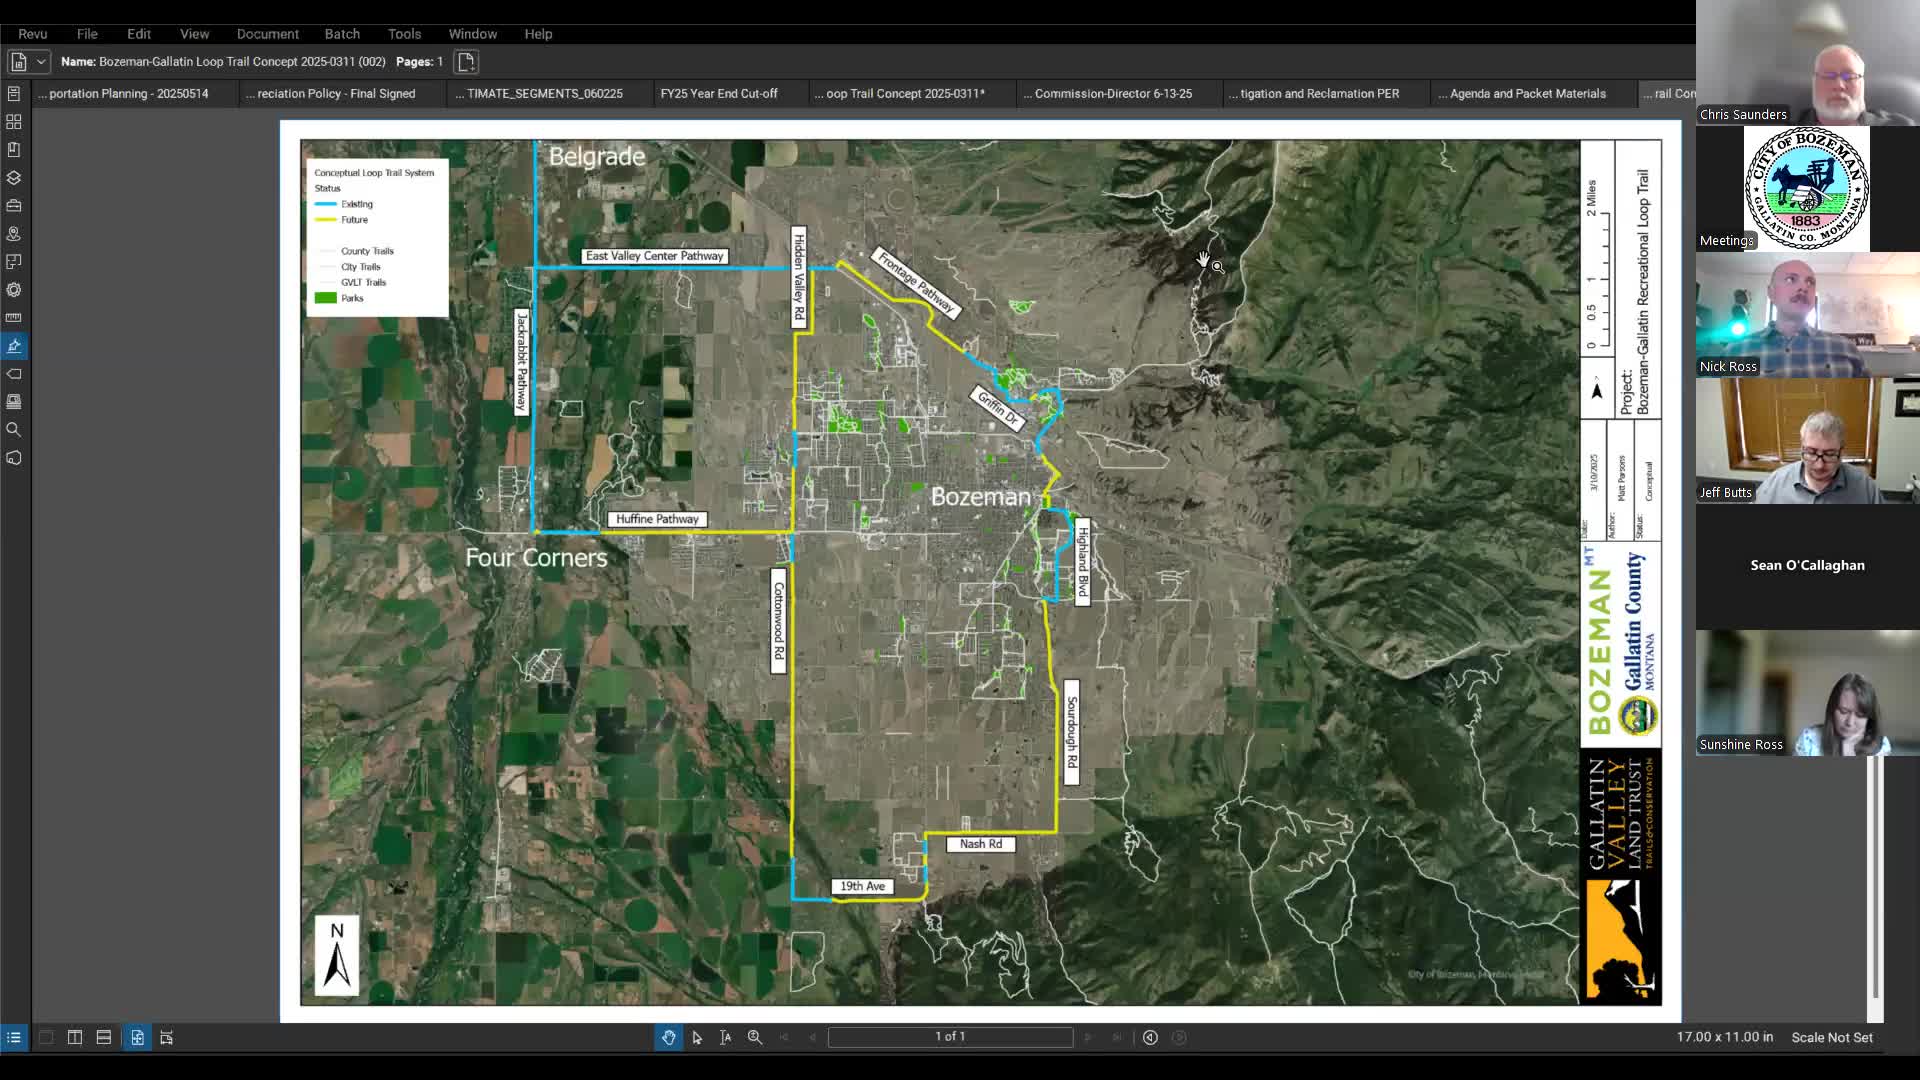Image resolution: width=1920 pixels, height=1080 pixels.
Task: Click the Next View button
Action: point(1179,1037)
